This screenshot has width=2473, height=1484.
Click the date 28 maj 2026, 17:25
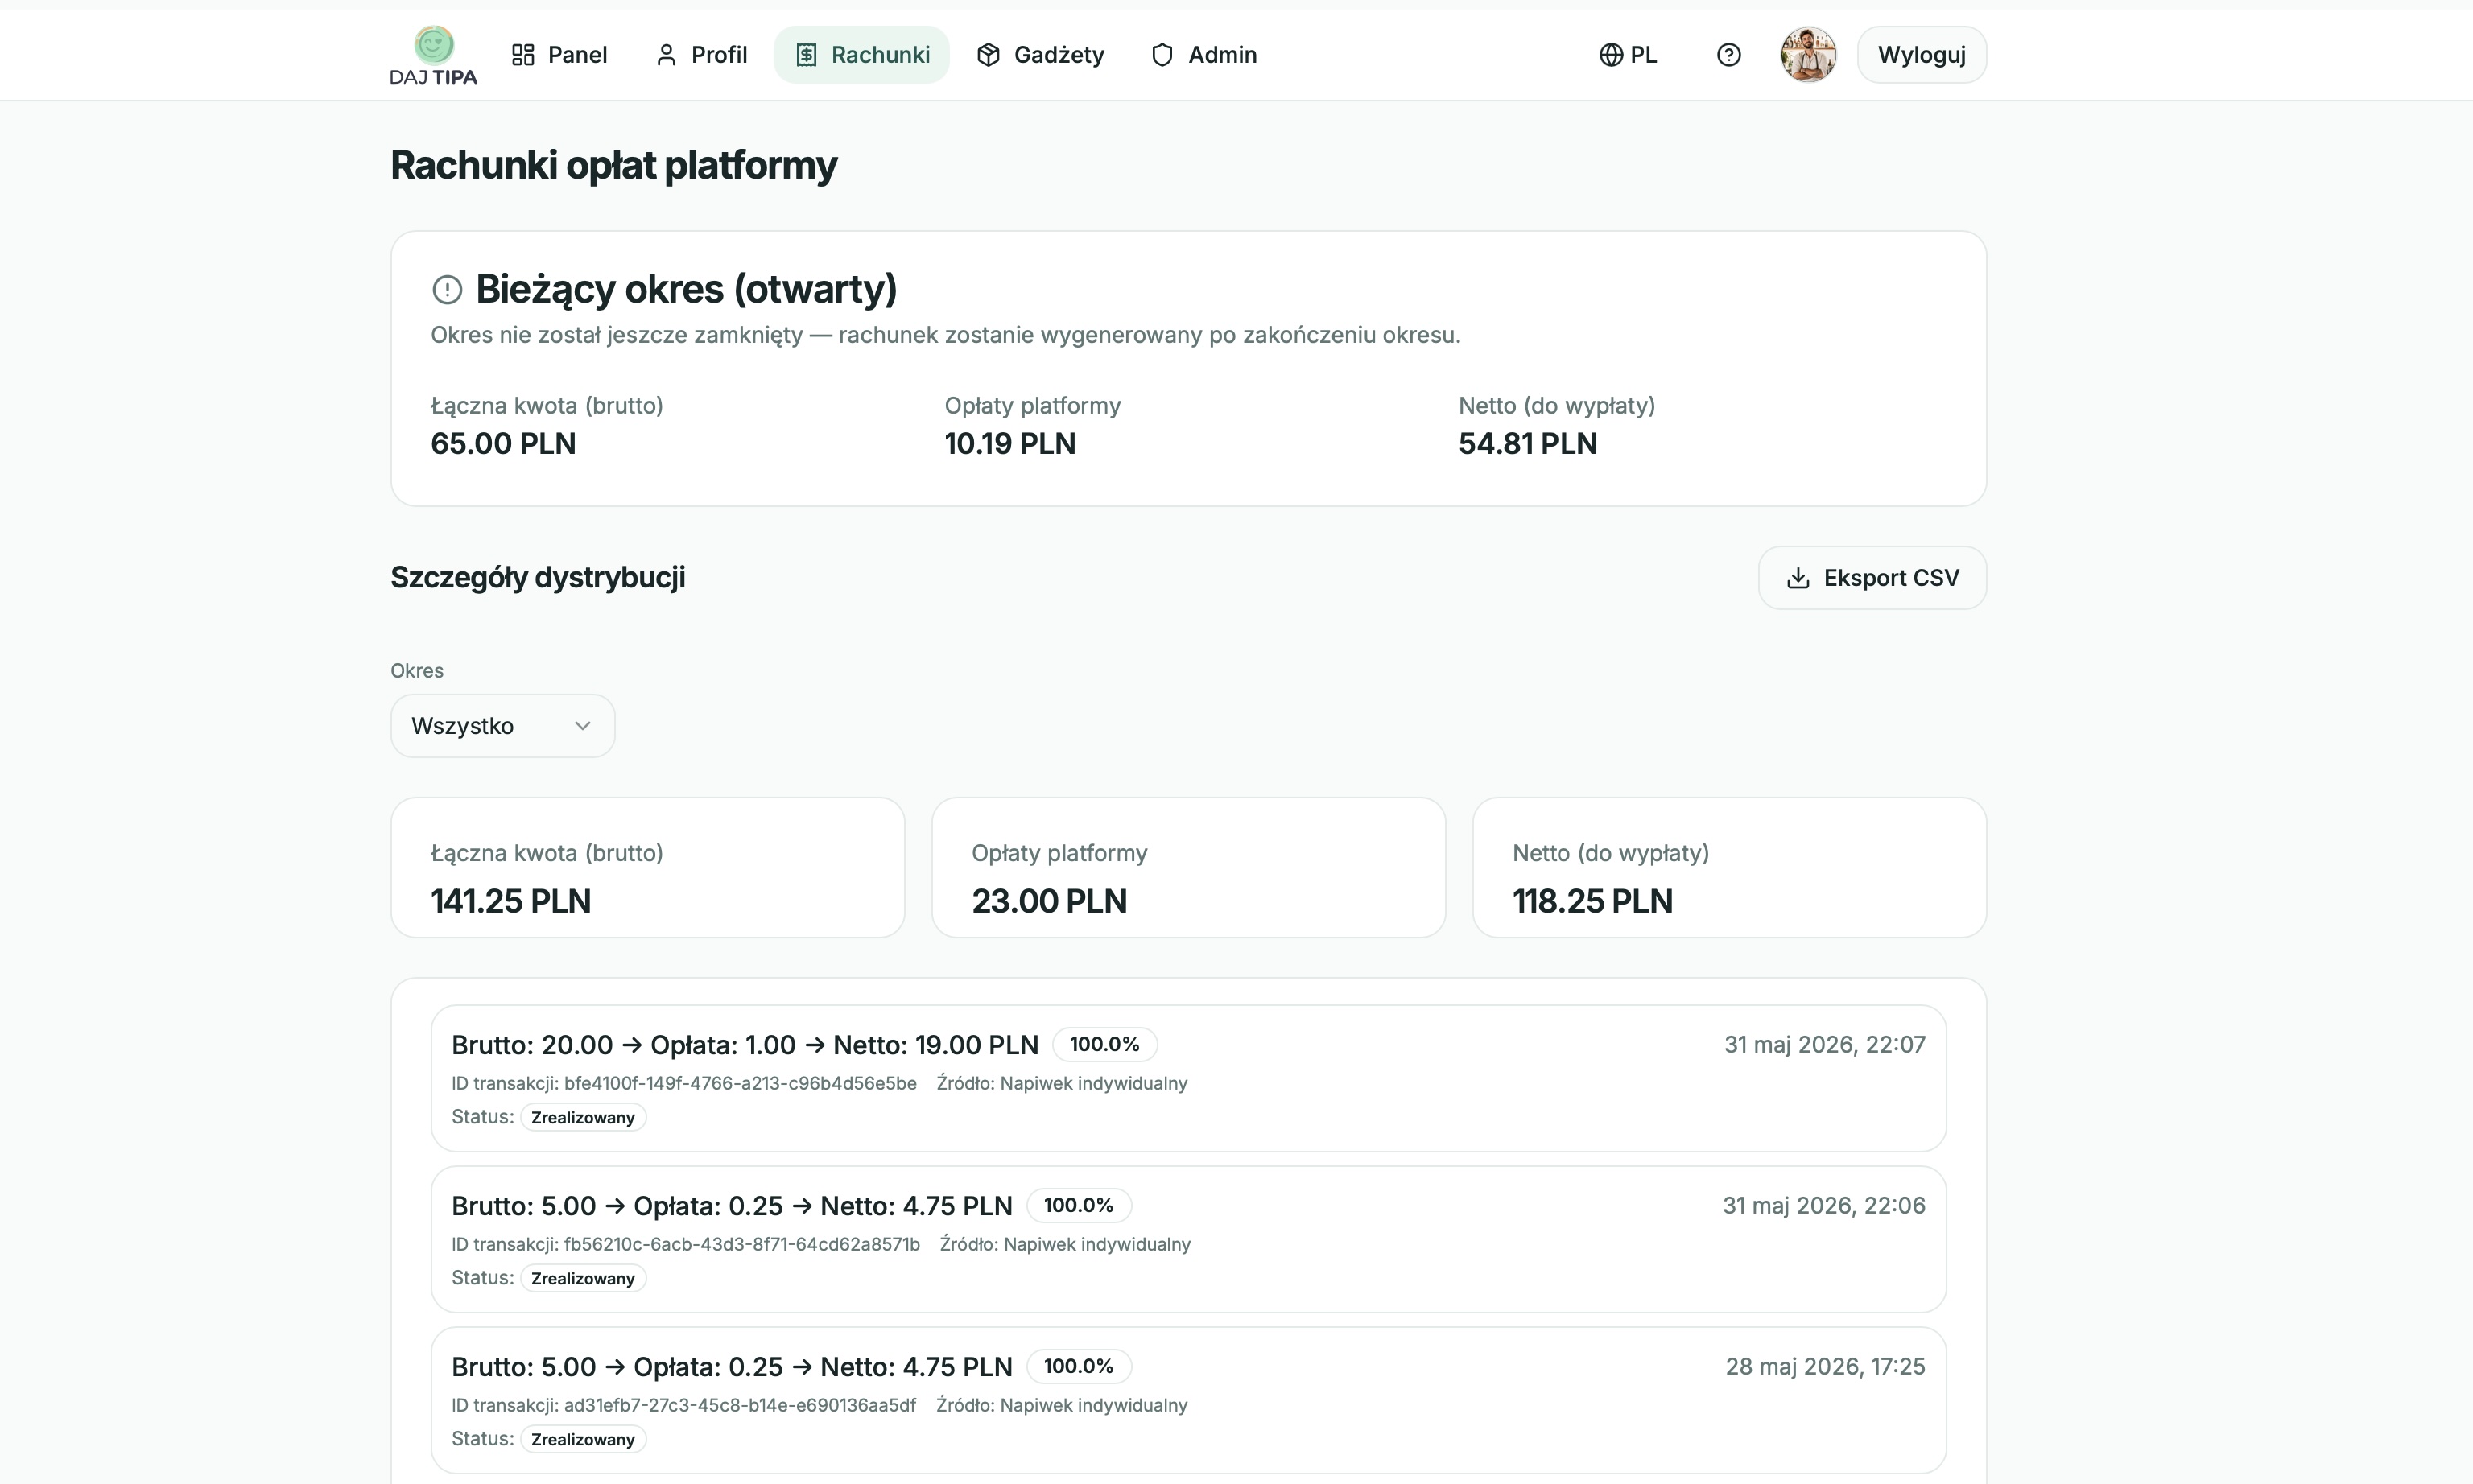[1825, 1366]
